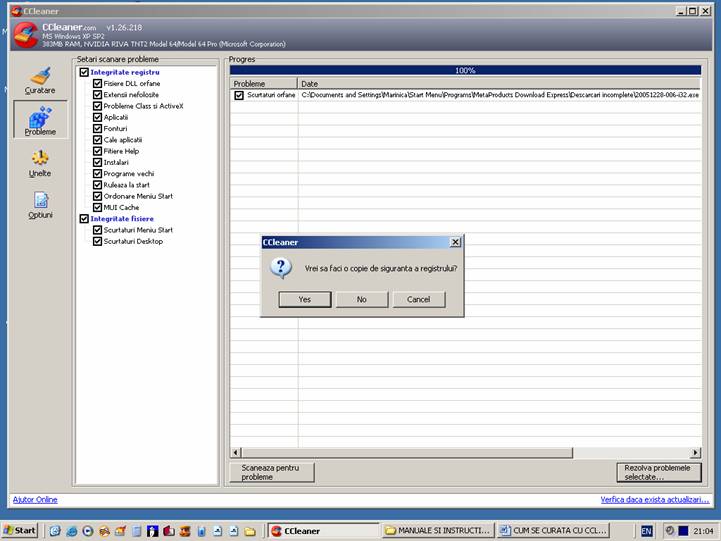This screenshot has width=721, height=541.
Task: Click the CCleaner logo in header
Action: [x=25, y=36]
